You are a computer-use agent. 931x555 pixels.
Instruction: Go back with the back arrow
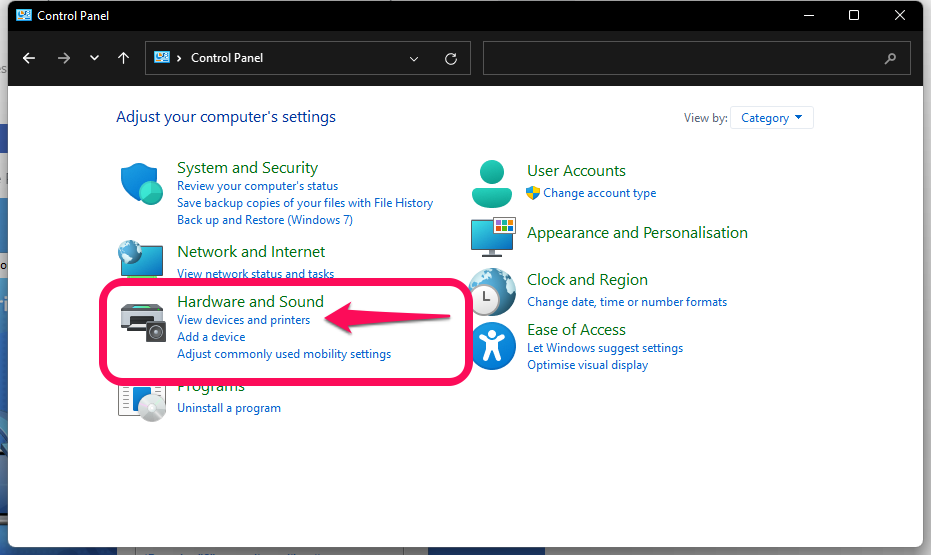29,58
